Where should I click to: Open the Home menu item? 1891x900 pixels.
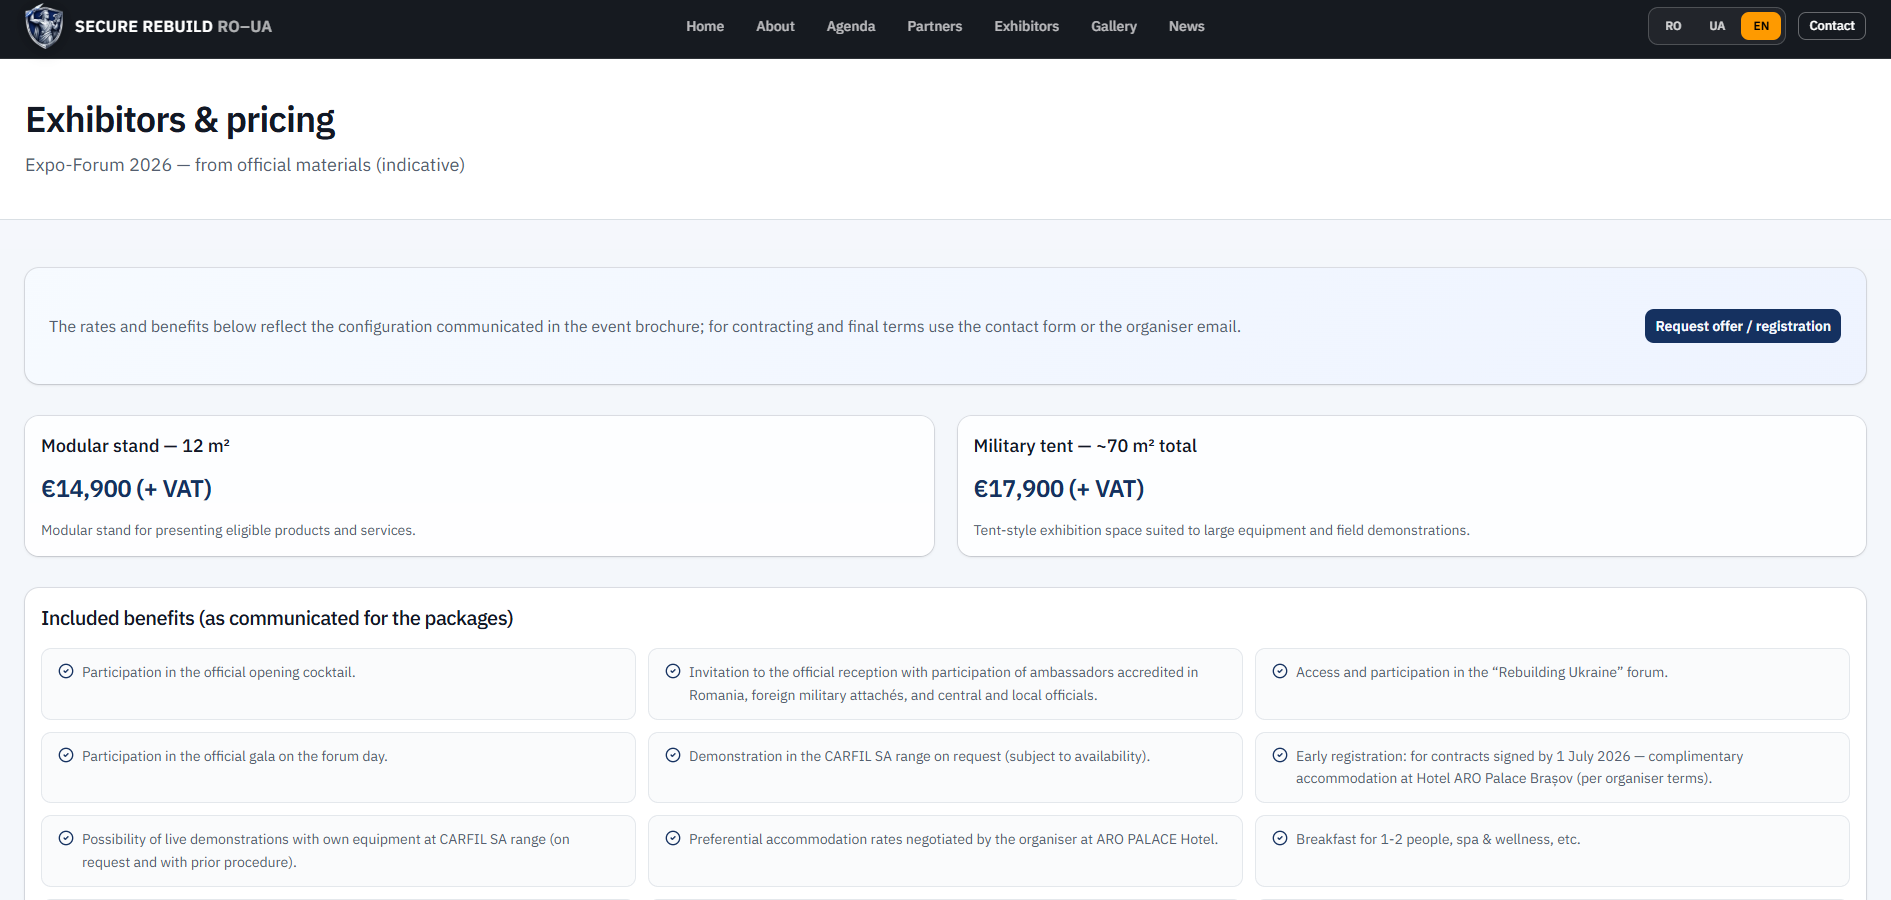click(x=705, y=26)
